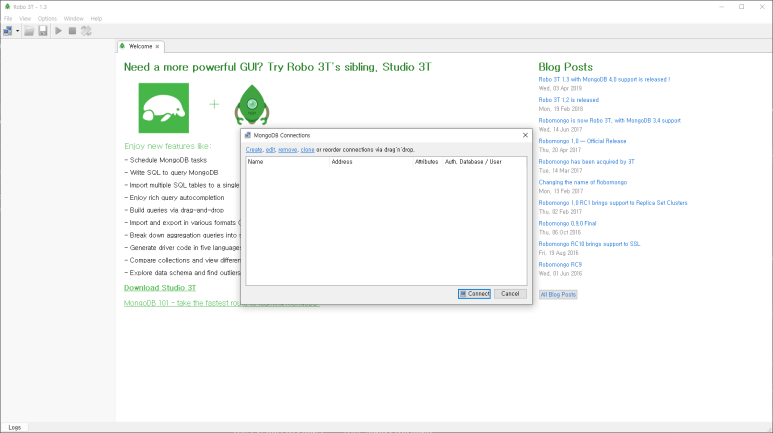Click the rotate orientation toolbar icon
Image resolution: width=773 pixels, height=433 pixels.
[x=86, y=31]
